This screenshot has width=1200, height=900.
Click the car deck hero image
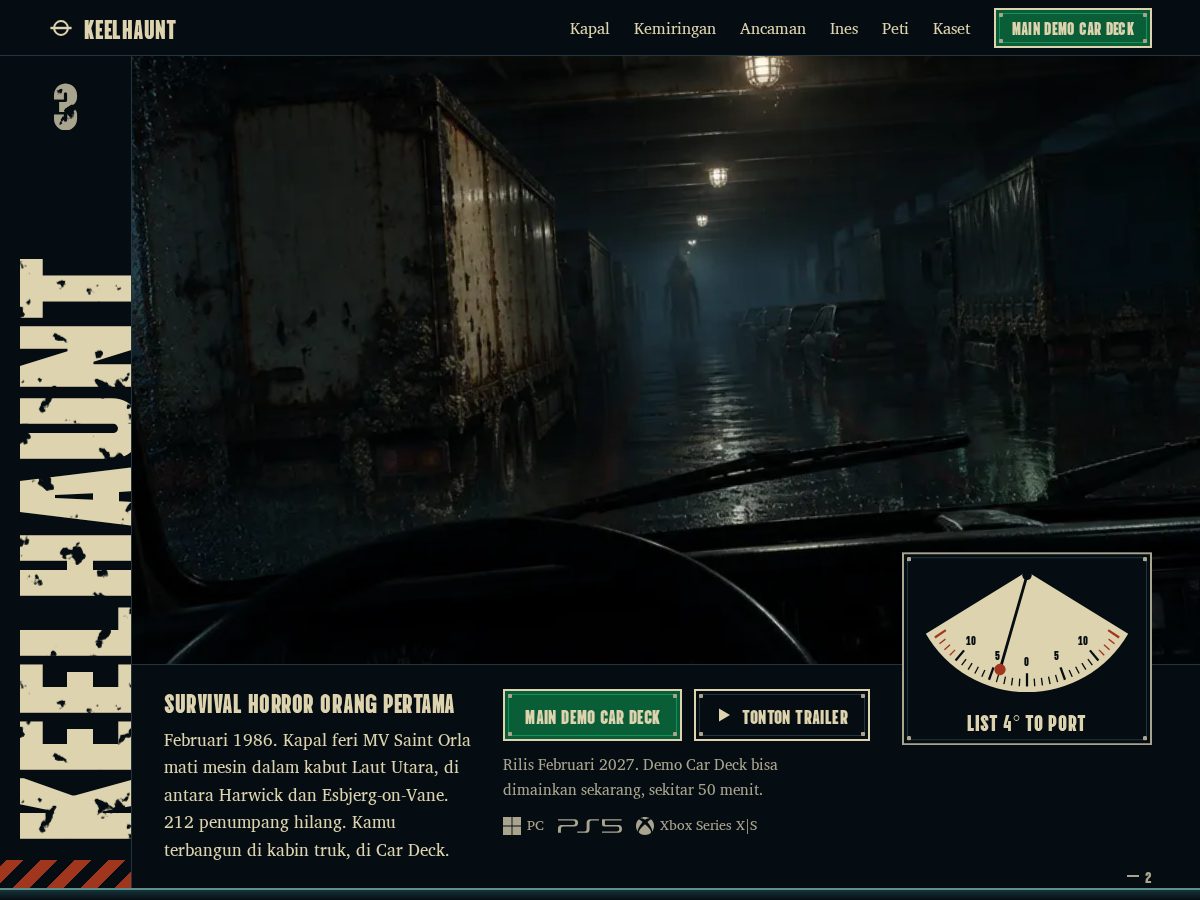(665, 360)
